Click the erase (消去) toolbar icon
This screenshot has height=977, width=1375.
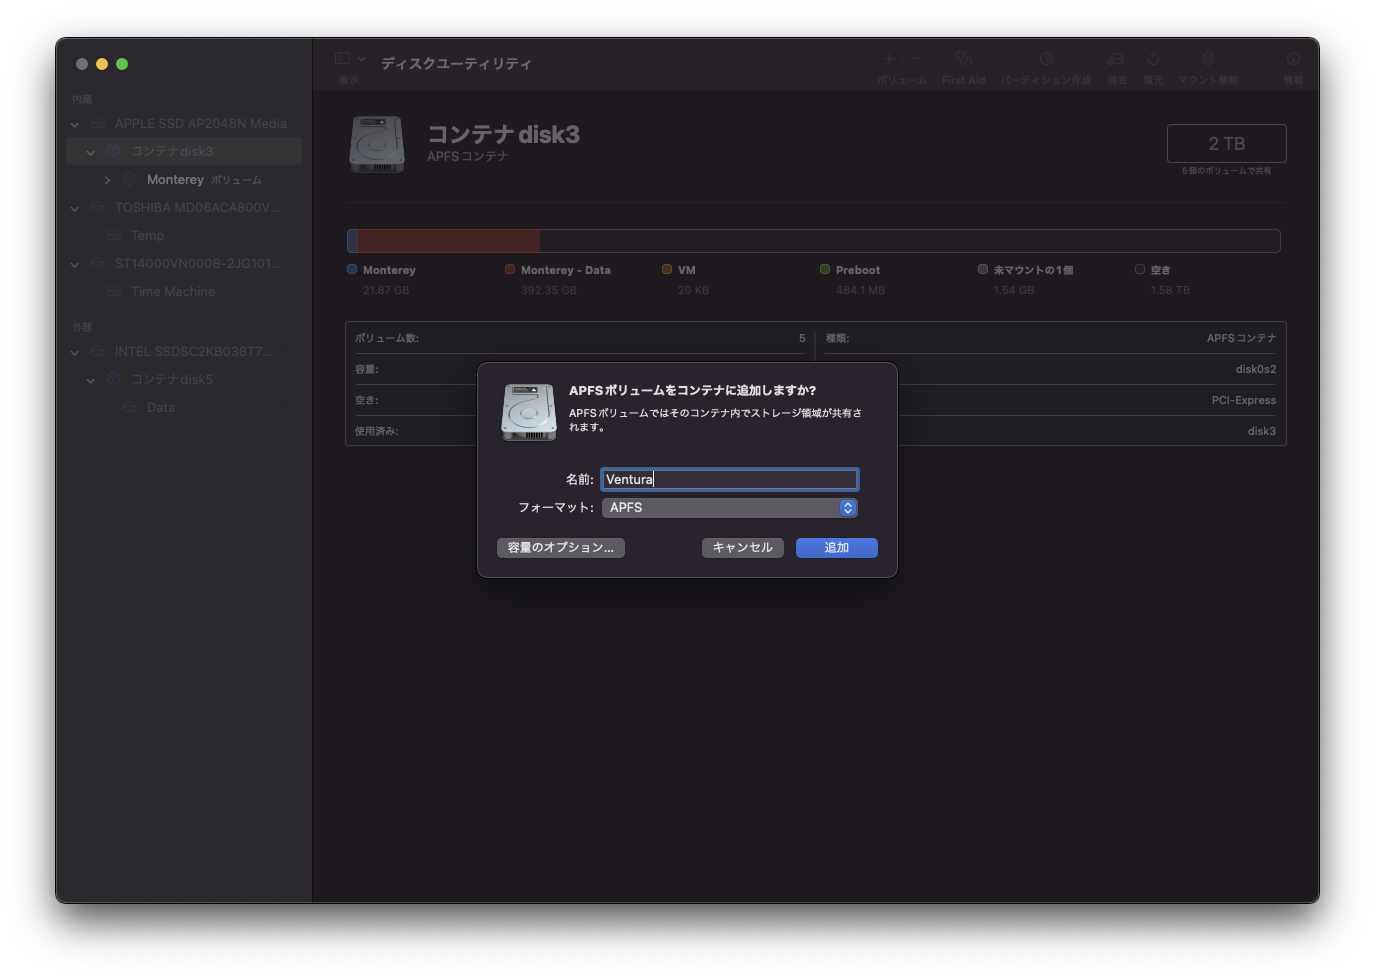1116,59
